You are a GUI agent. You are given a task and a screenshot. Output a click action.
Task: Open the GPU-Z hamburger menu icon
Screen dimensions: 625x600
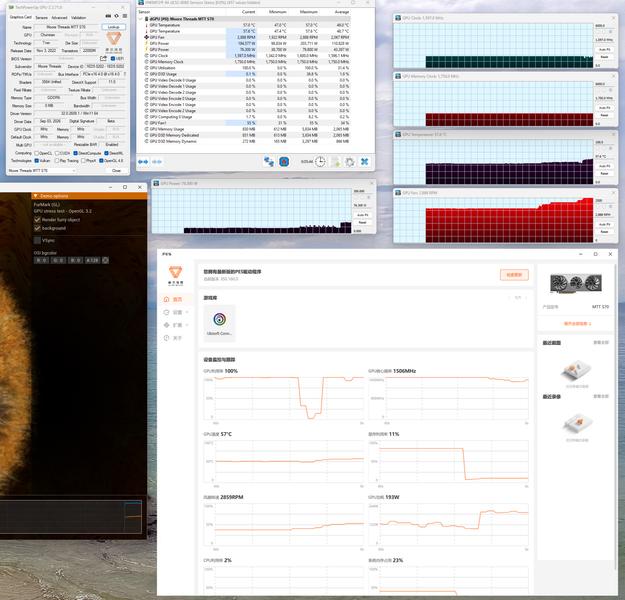point(125,16)
